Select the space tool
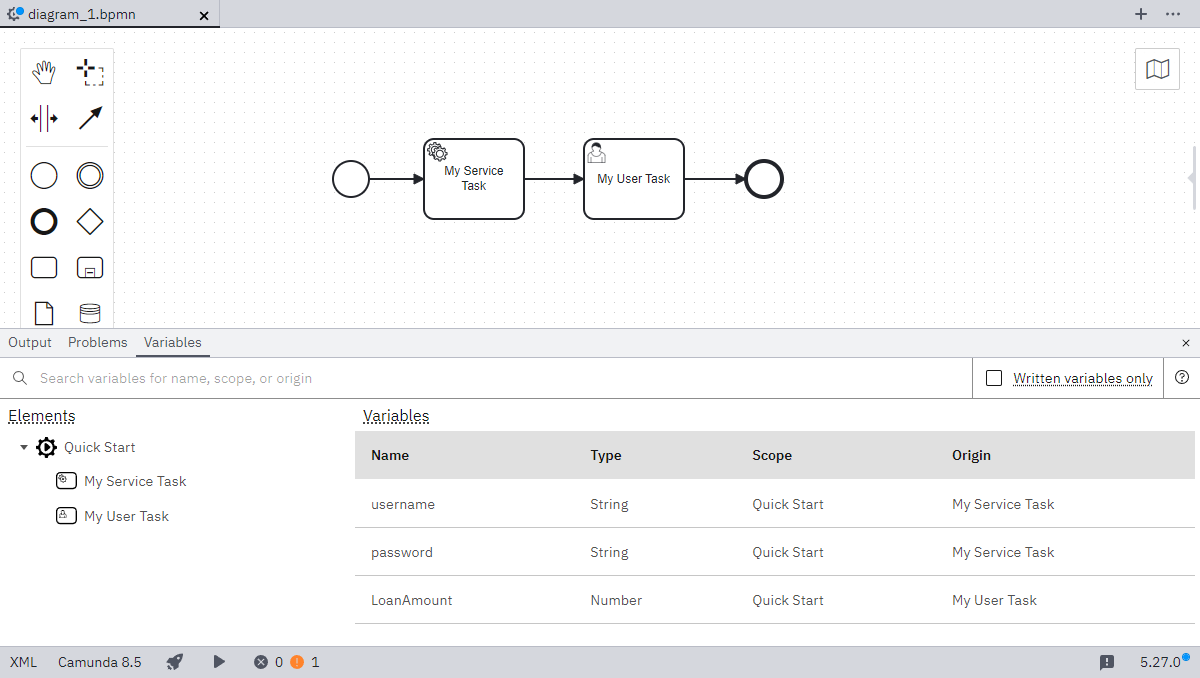The width and height of the screenshot is (1200, 678). point(44,117)
